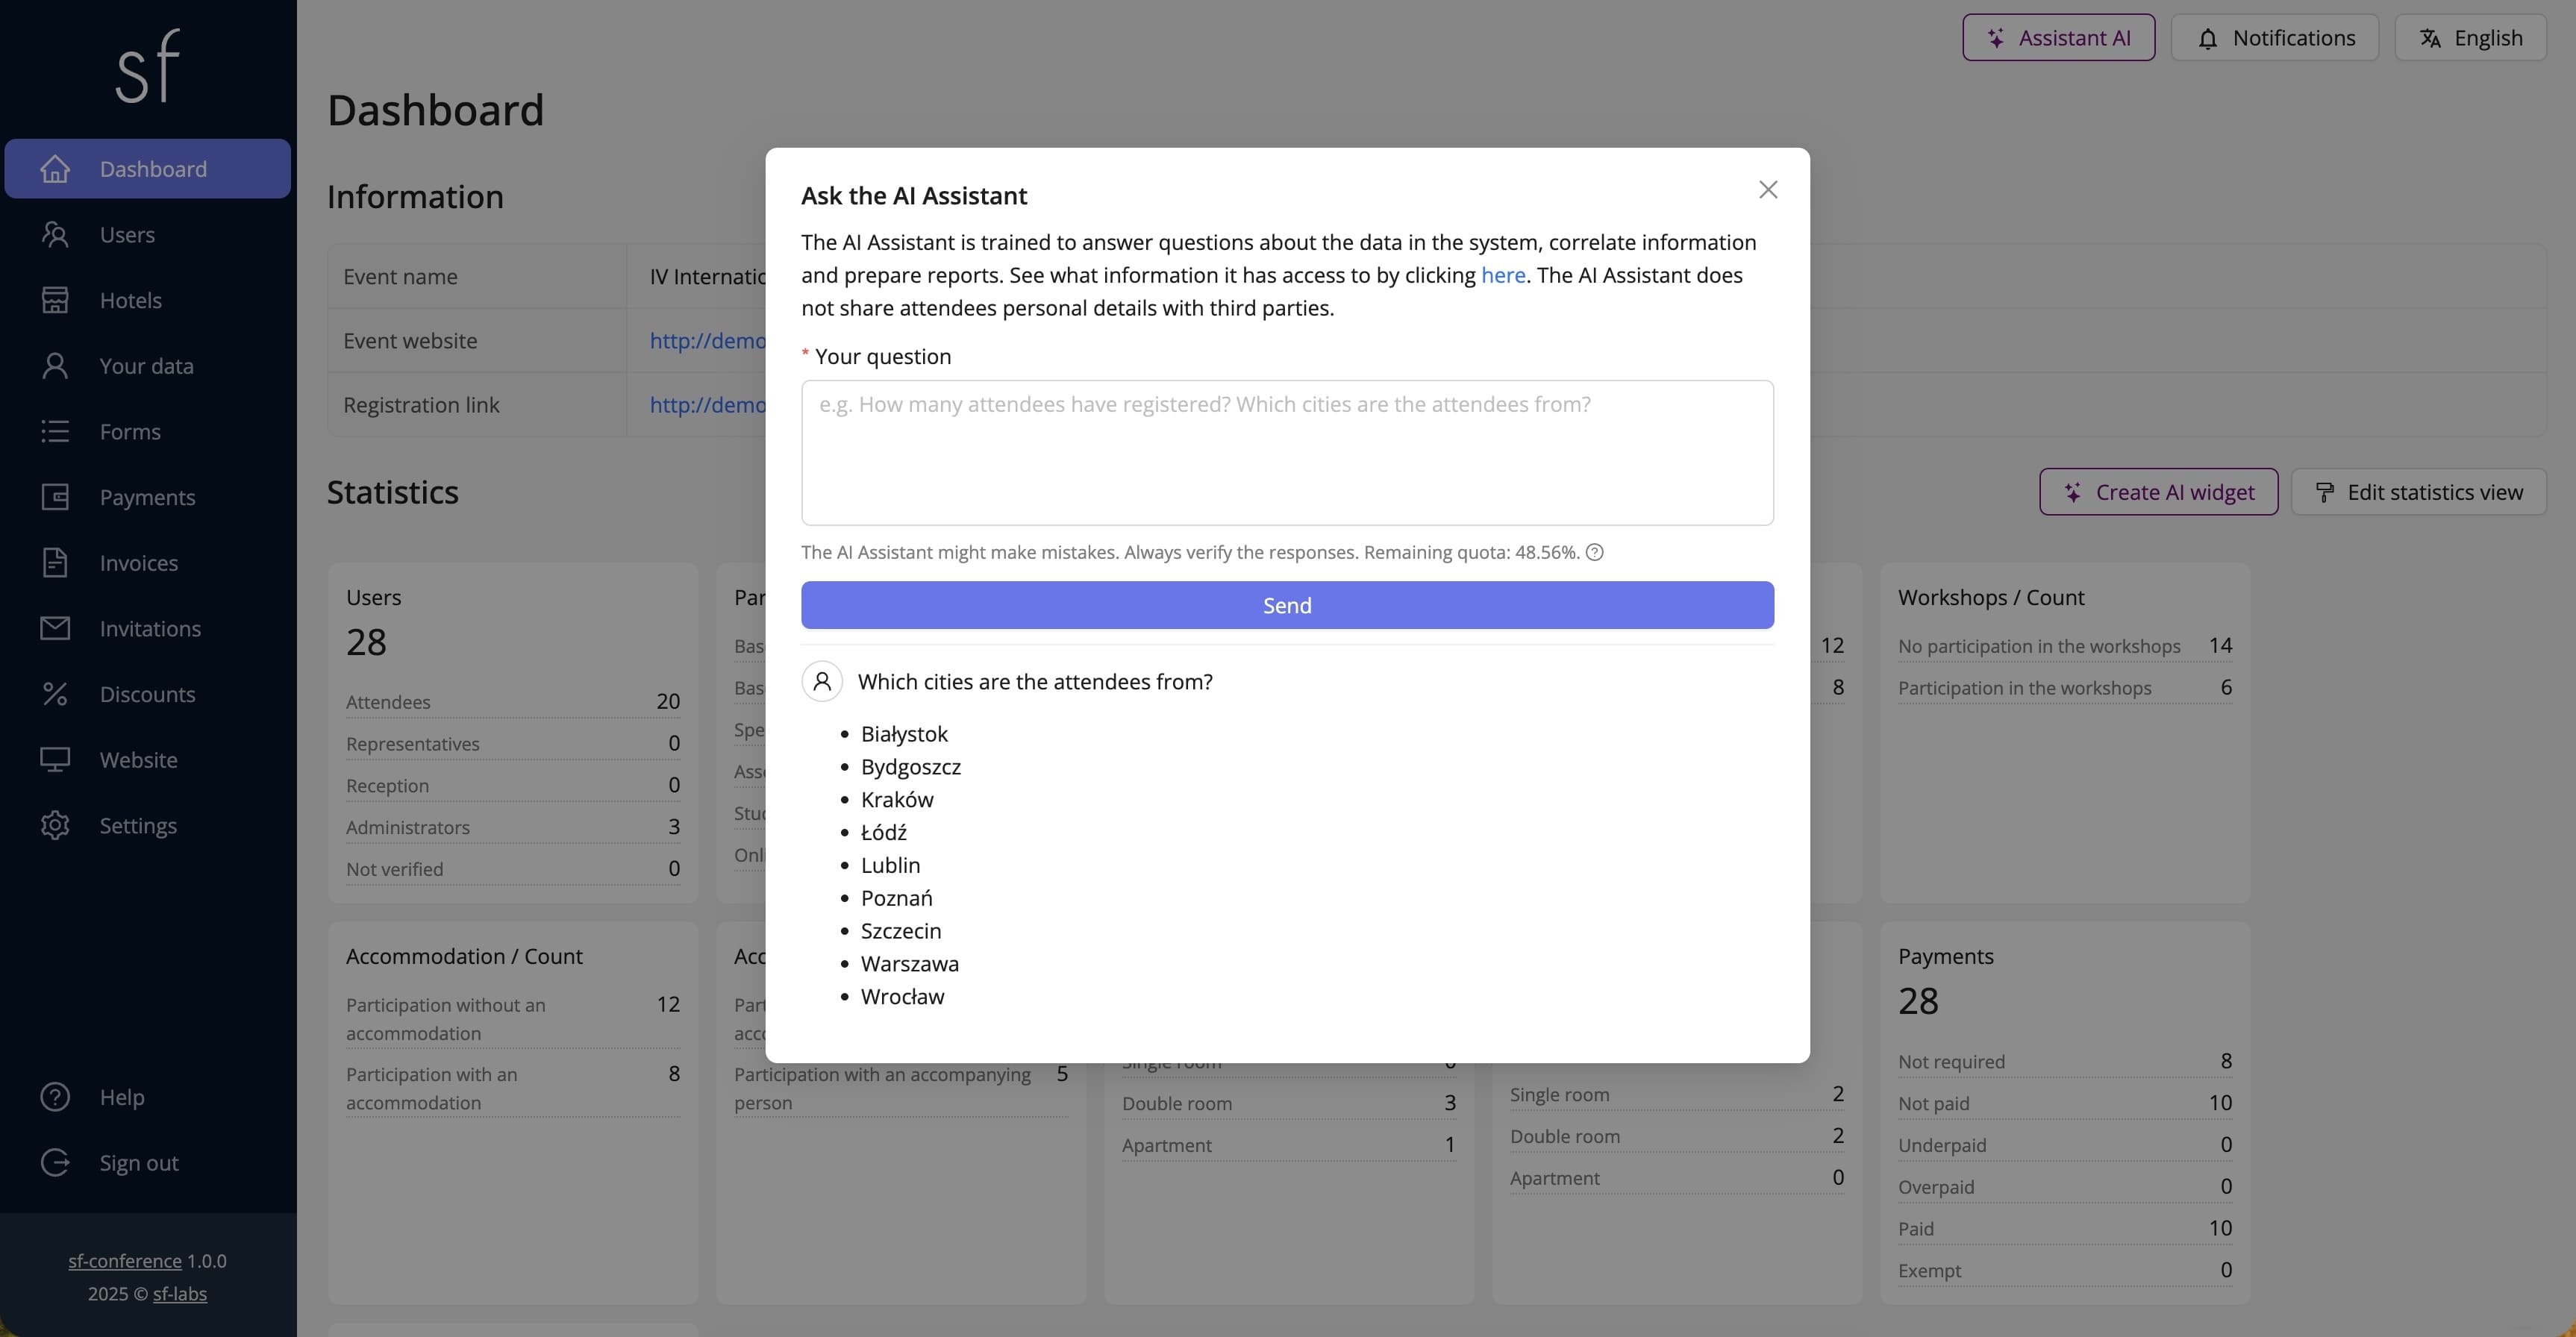Open the Hotels section
The height and width of the screenshot is (1337, 2576).
pyautogui.click(x=131, y=300)
